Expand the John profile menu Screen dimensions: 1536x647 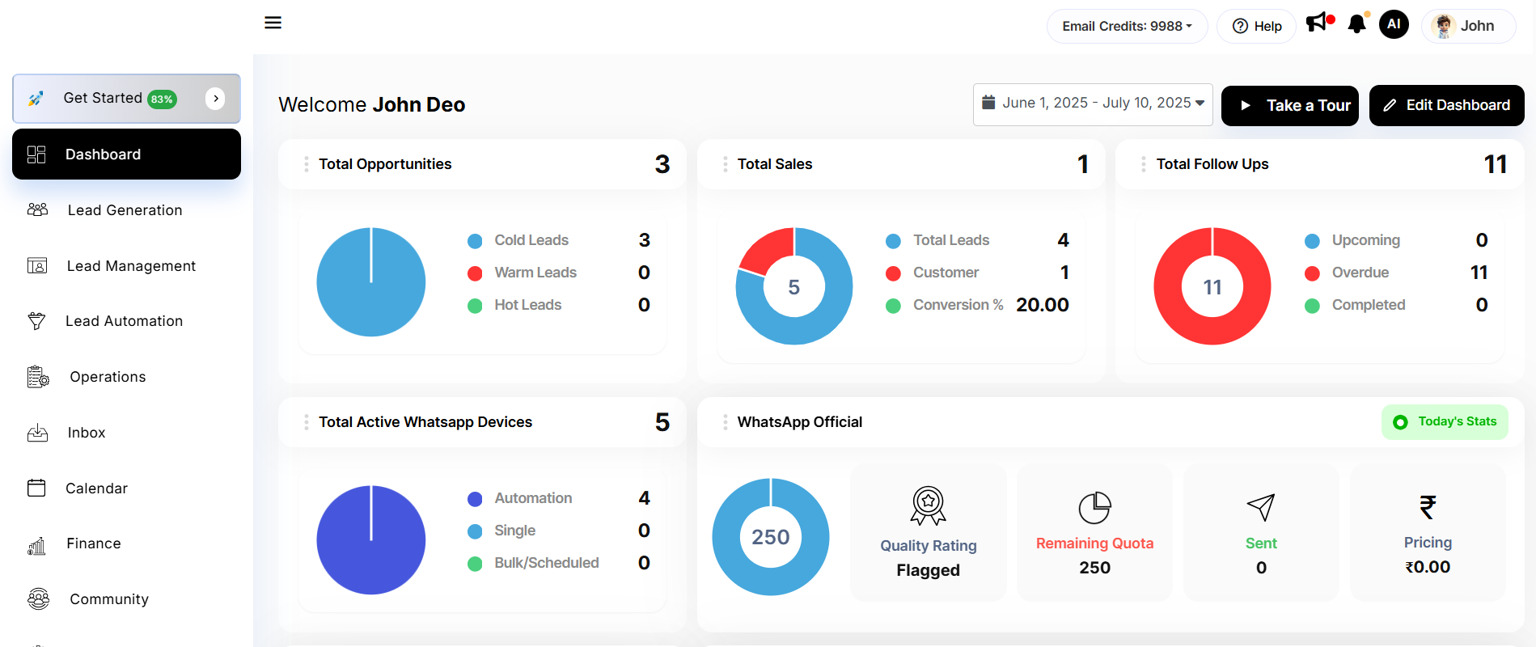coord(1468,26)
